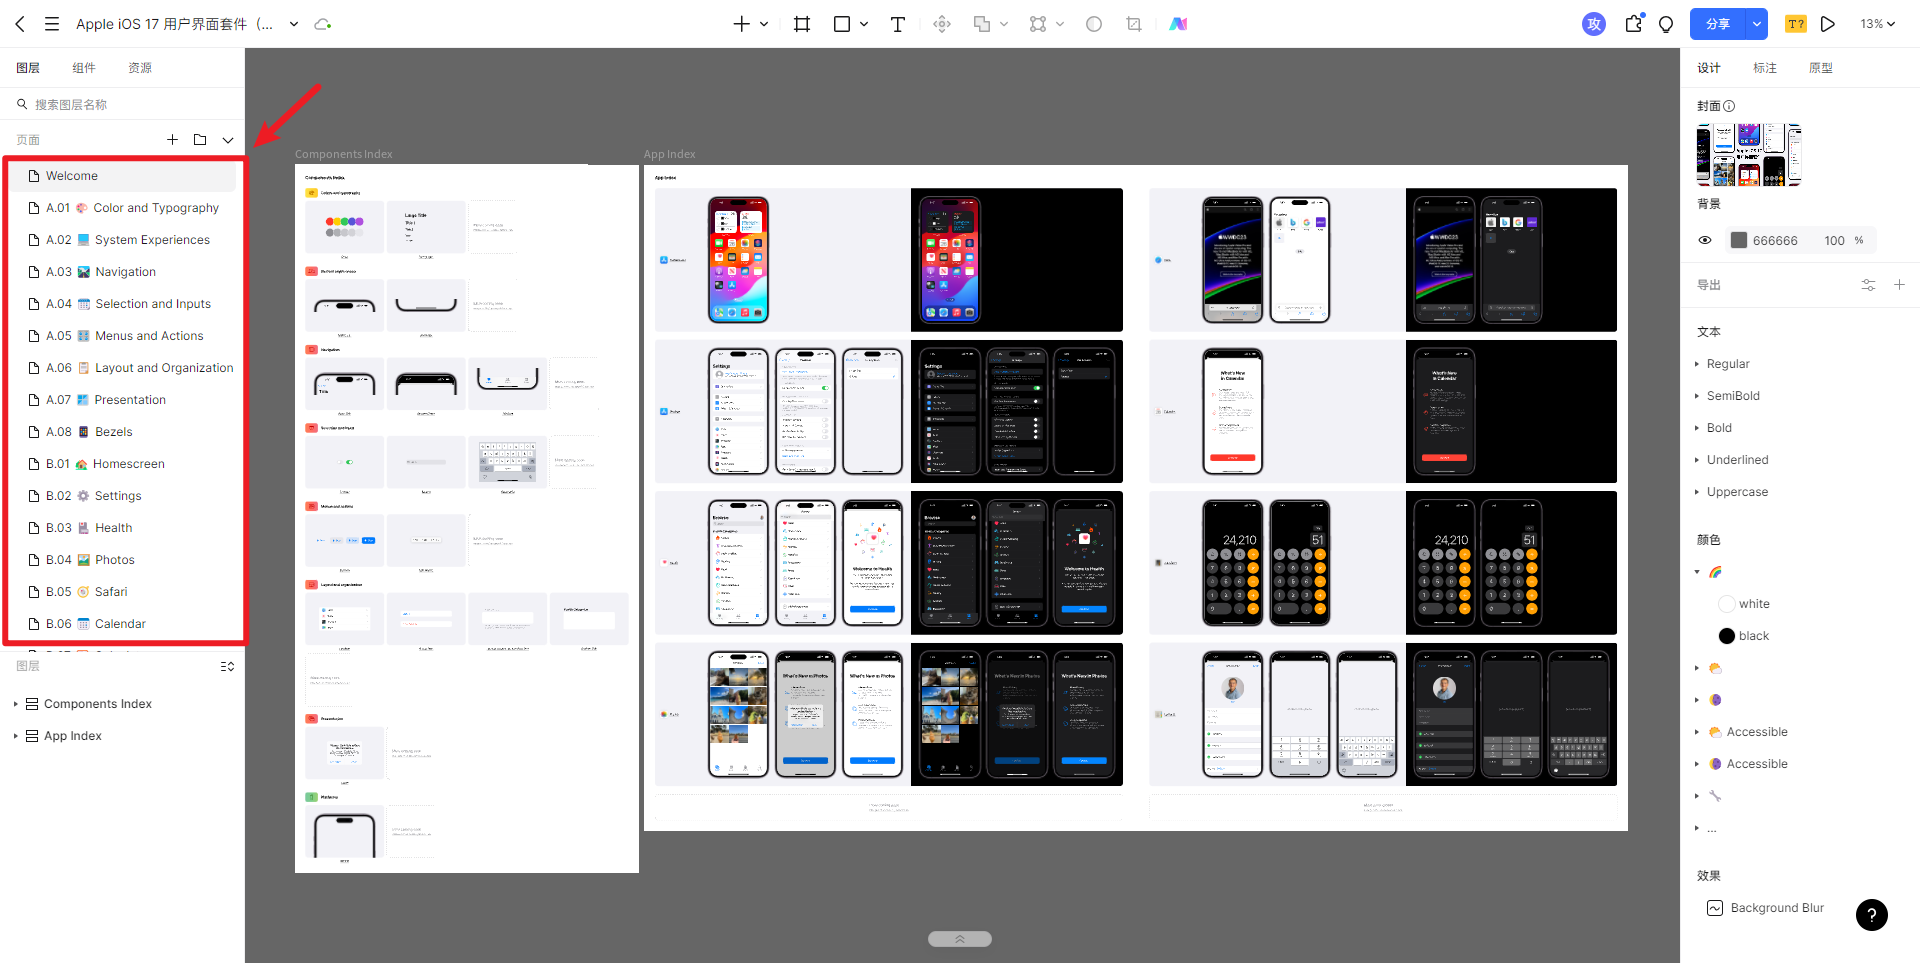This screenshot has width=1920, height=963.
Task: Click the pen-shaped component tool icon
Action: pos(942,24)
